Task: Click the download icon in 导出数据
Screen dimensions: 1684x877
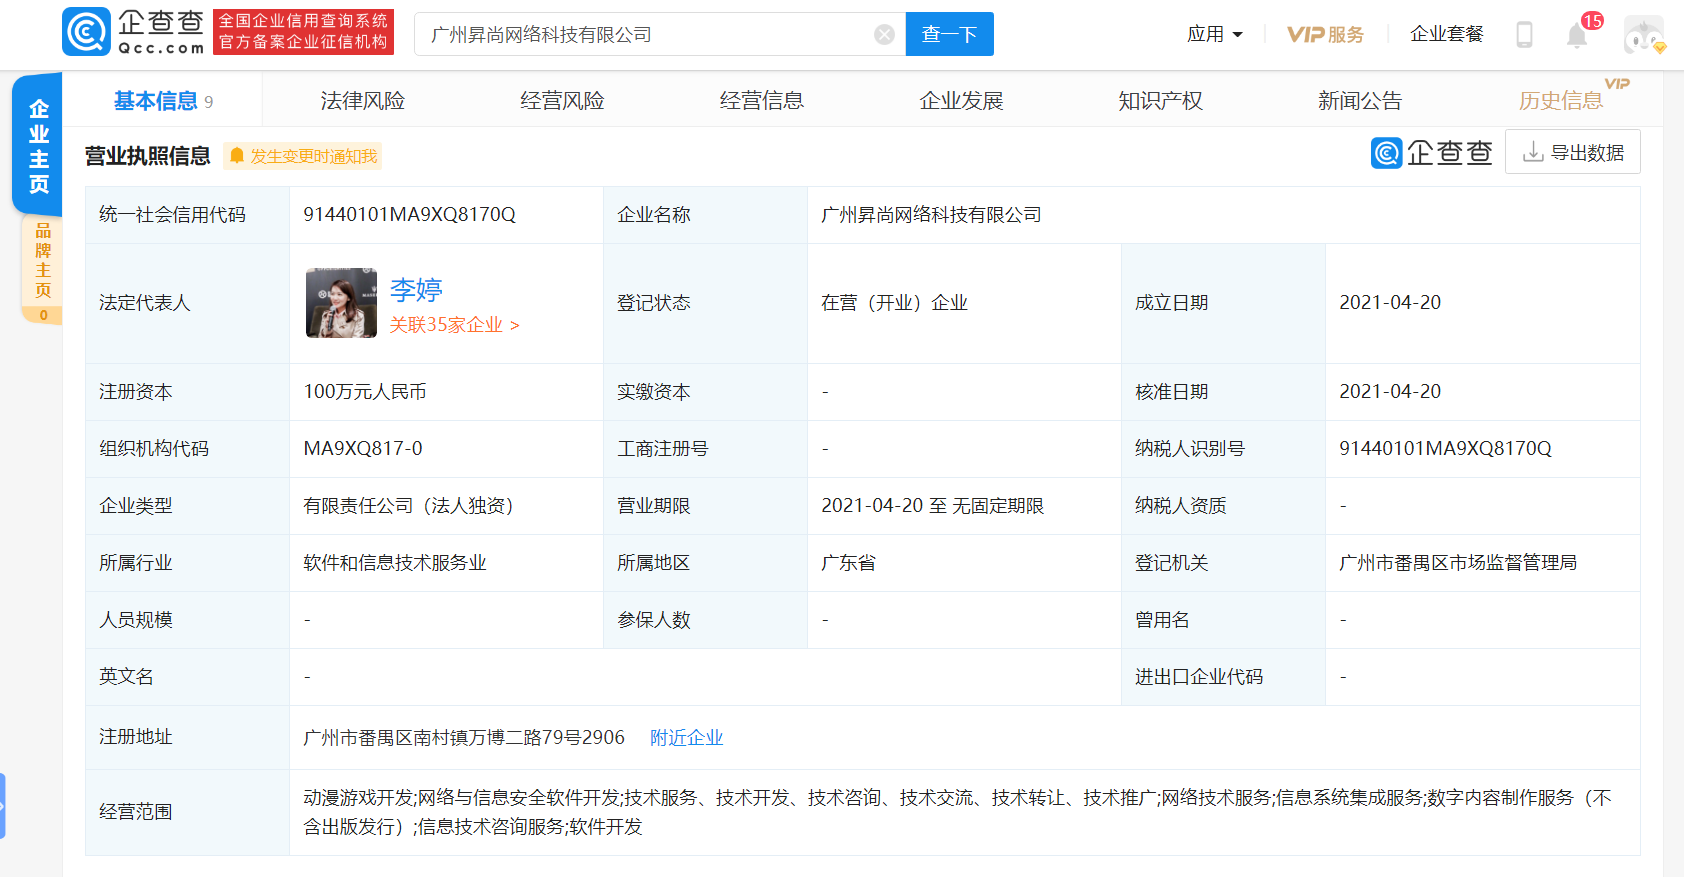Action: click(1532, 152)
